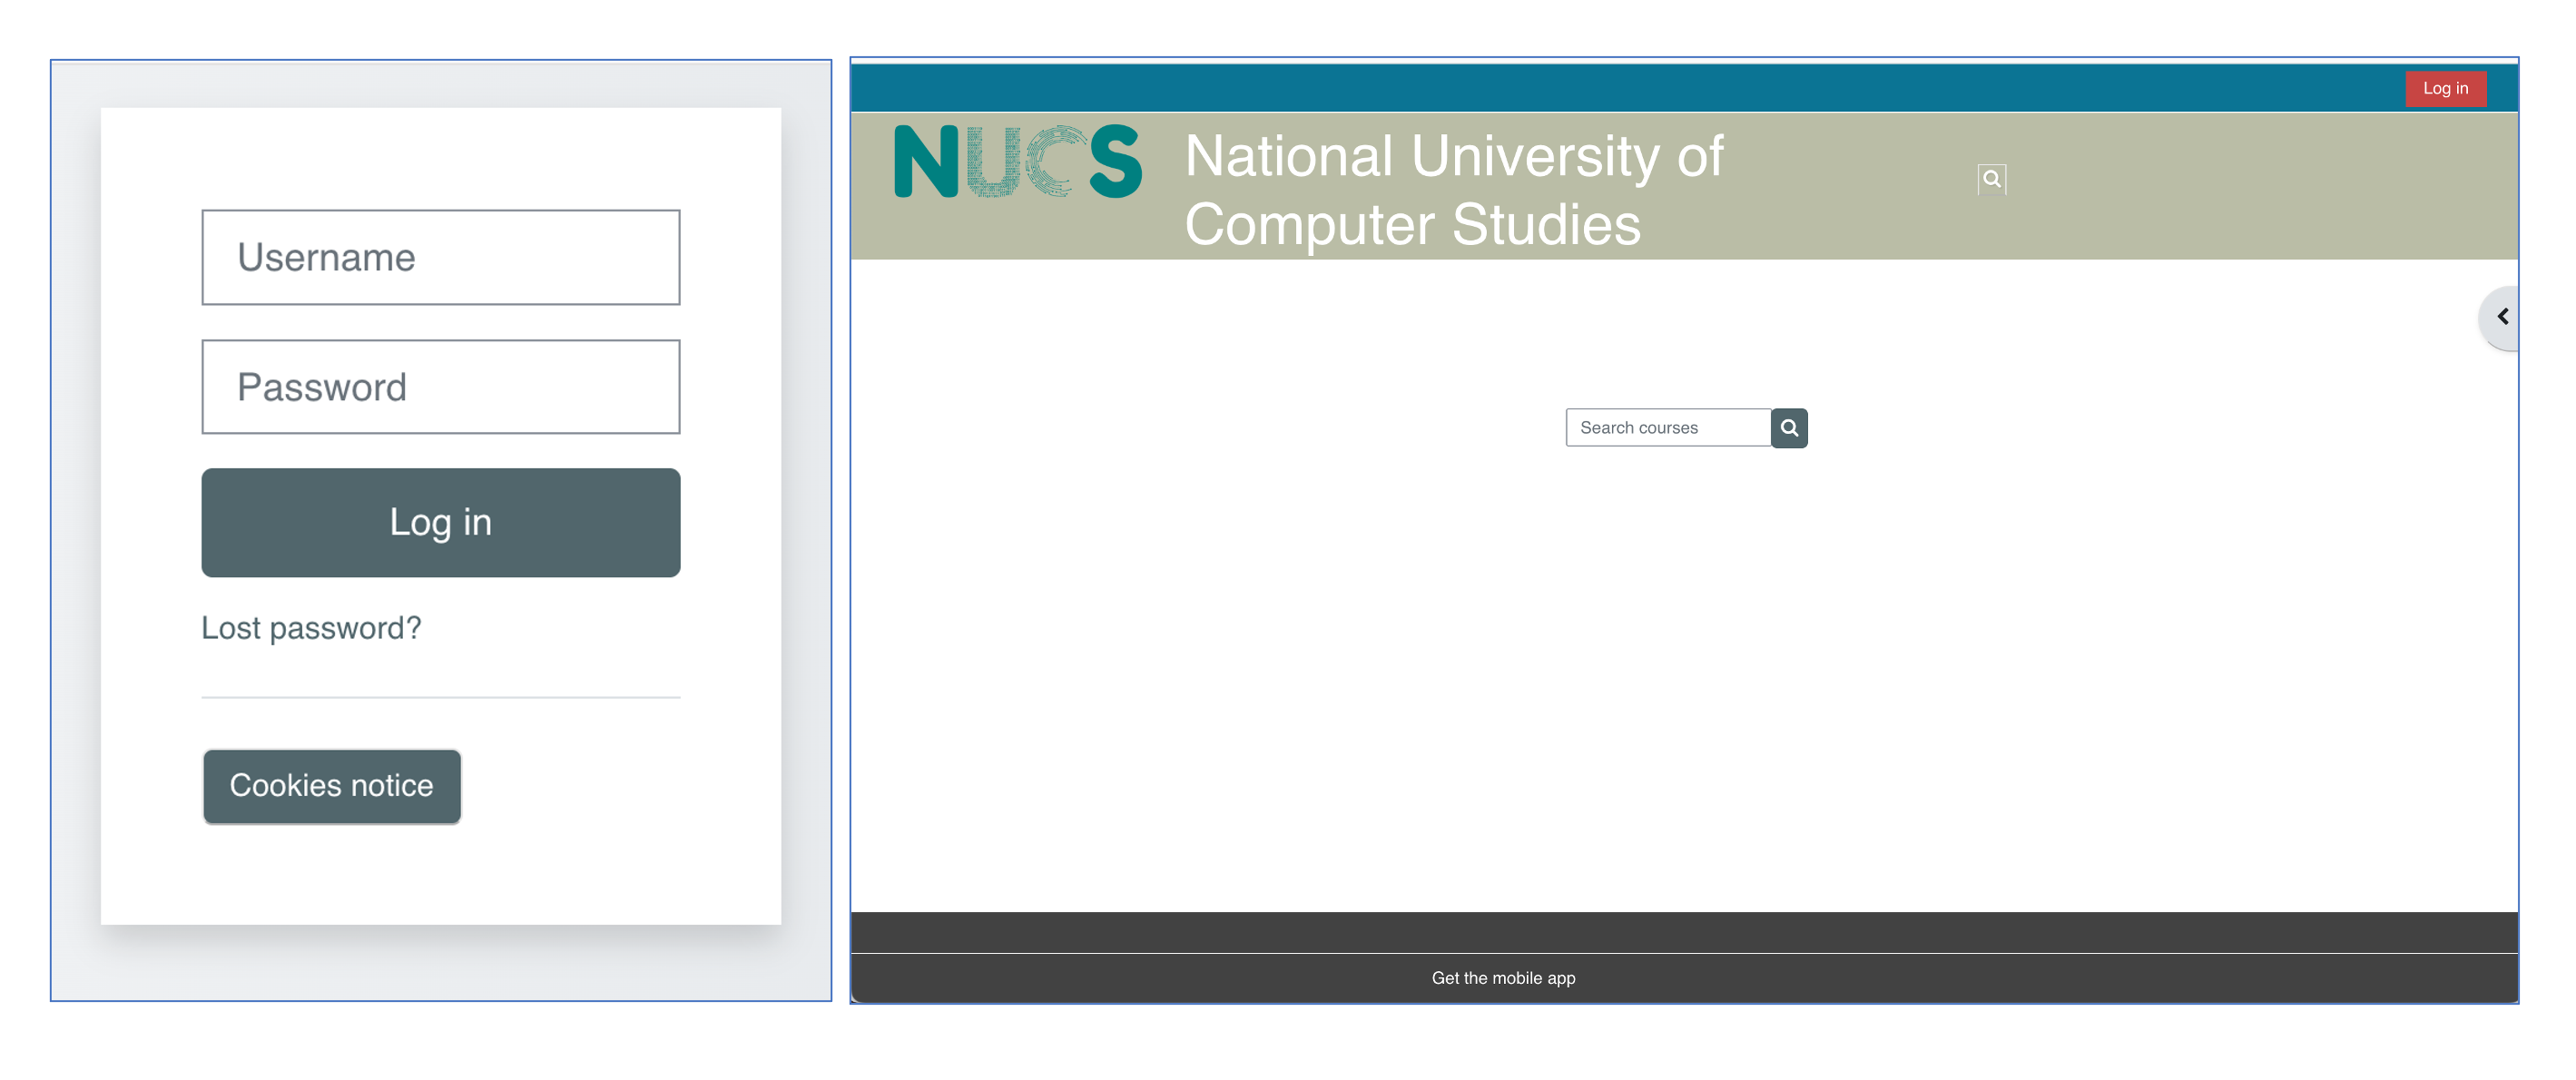Expand the side drawer chevron

[2500, 317]
